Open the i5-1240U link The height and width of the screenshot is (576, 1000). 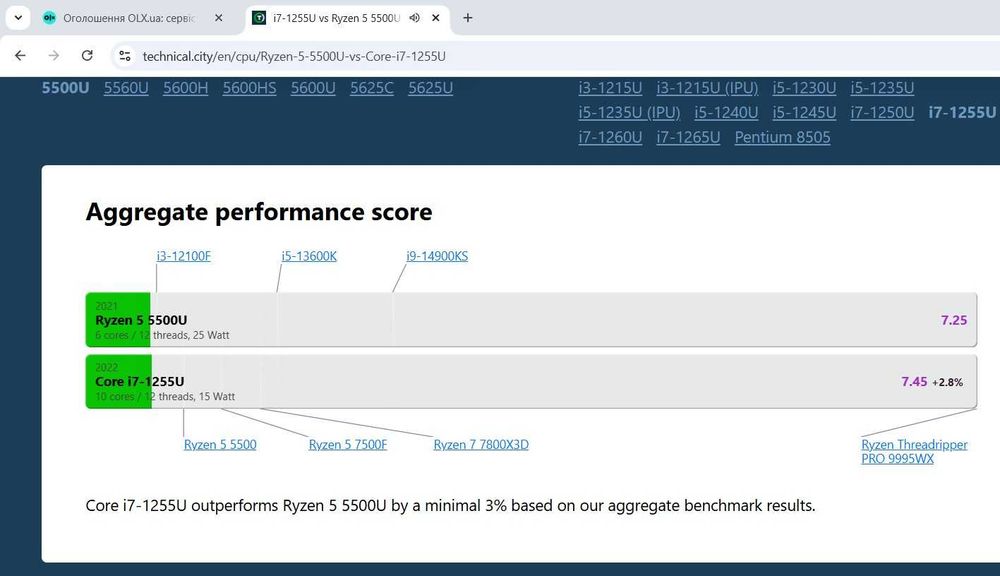pyautogui.click(x=726, y=113)
